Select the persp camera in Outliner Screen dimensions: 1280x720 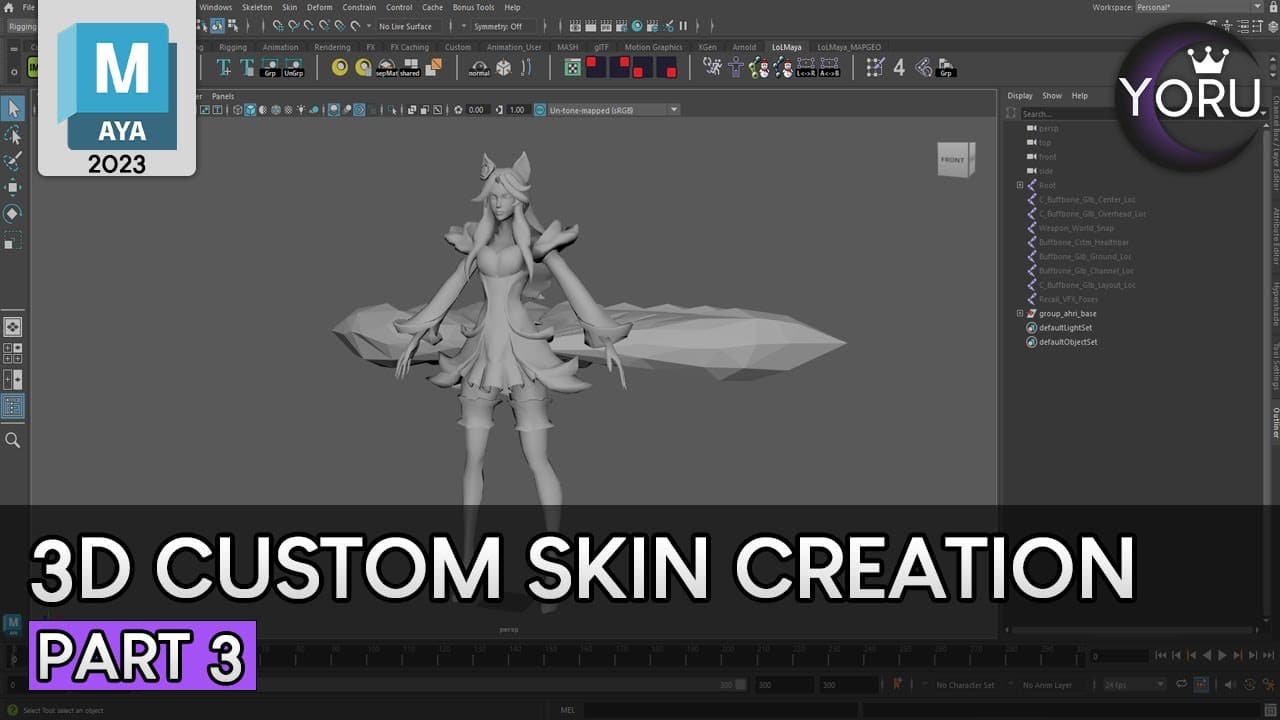[x=1048, y=128]
